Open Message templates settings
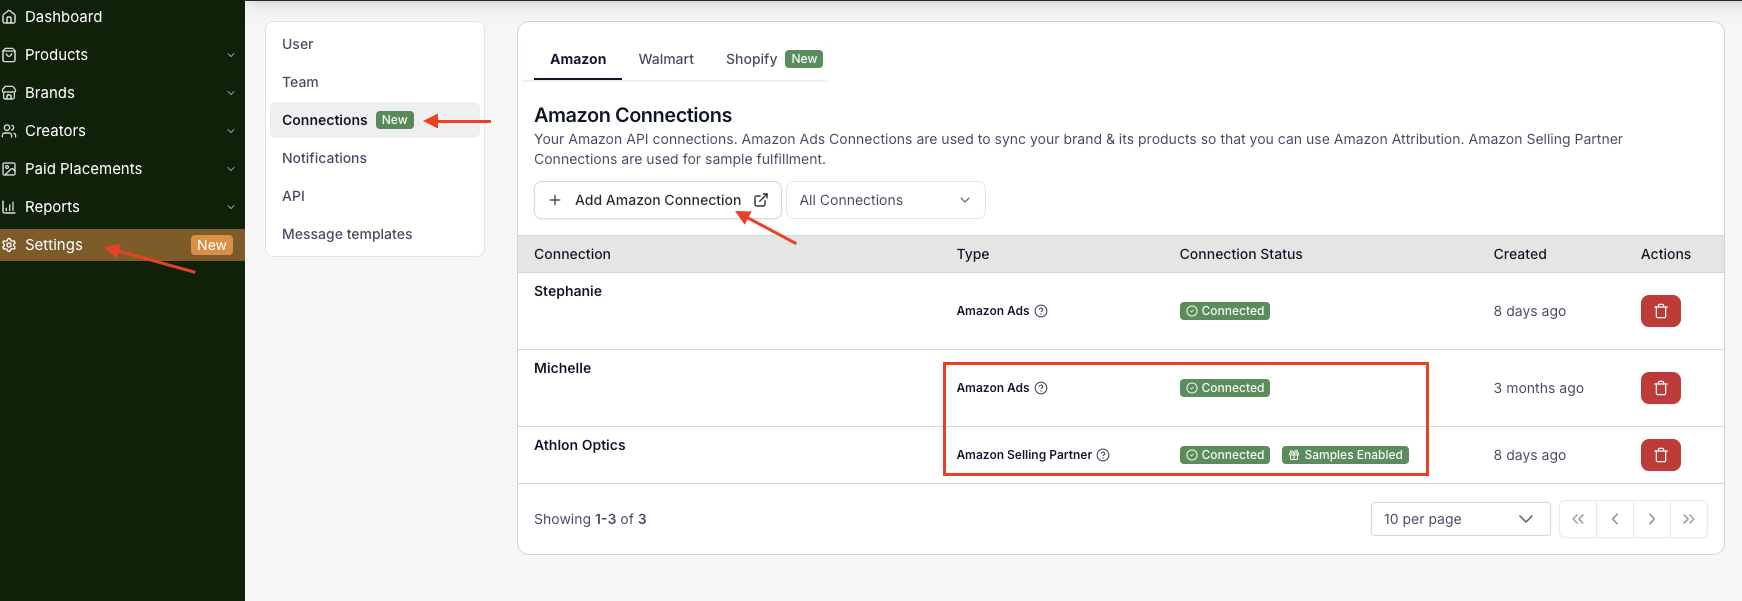Image resolution: width=1742 pixels, height=601 pixels. tap(347, 234)
